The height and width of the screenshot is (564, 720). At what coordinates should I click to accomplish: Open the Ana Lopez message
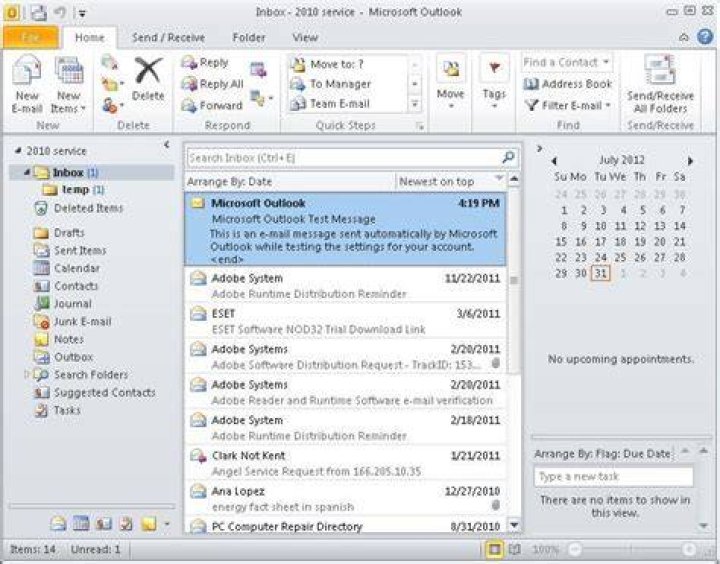click(345, 499)
